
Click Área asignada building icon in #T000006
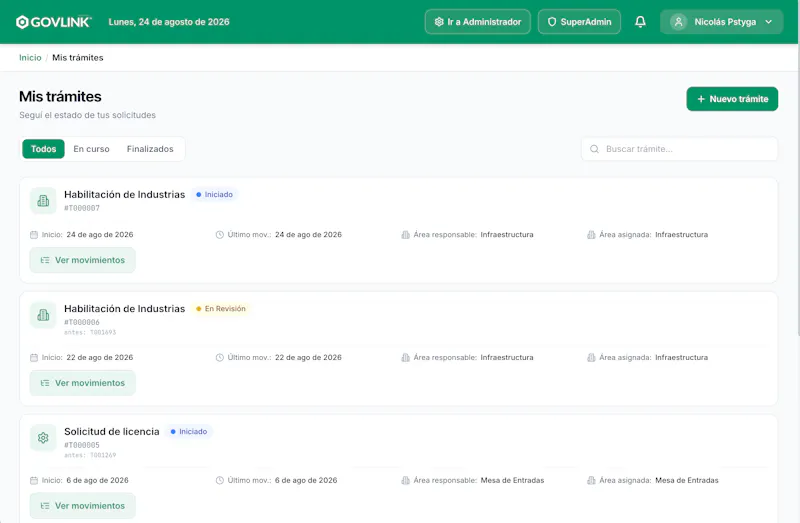tap(591, 358)
